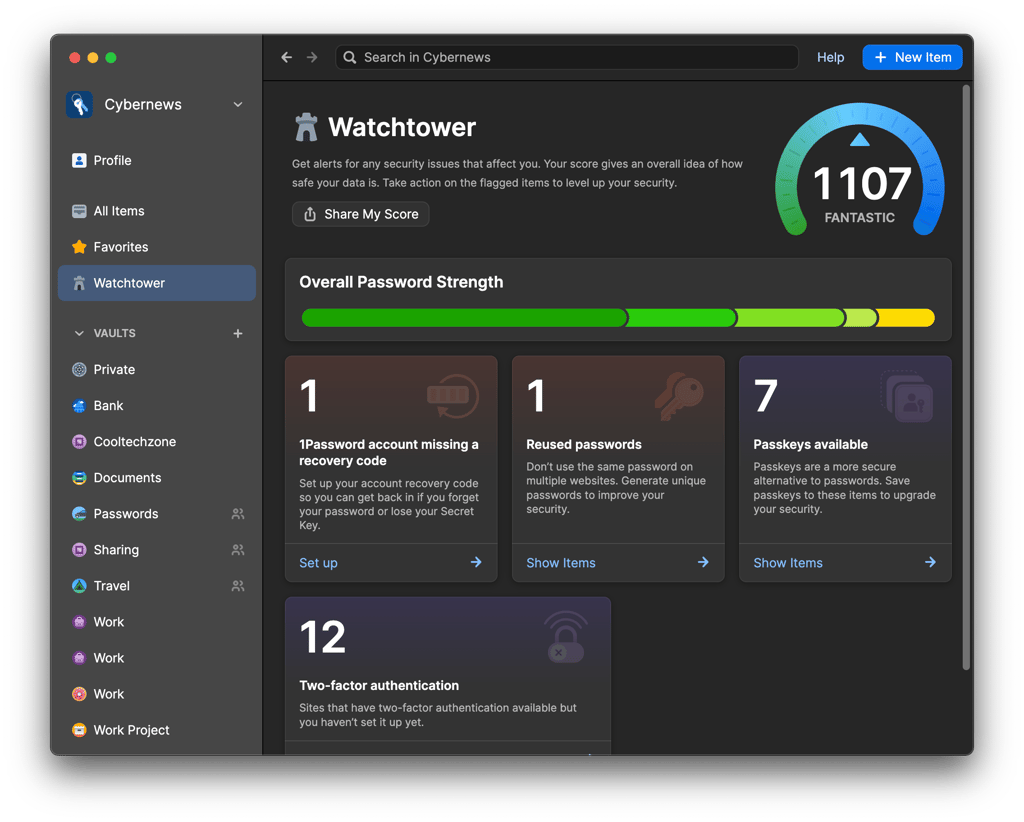The height and width of the screenshot is (822, 1024).
Task: Focus the Search in Cybernews field
Action: point(567,57)
